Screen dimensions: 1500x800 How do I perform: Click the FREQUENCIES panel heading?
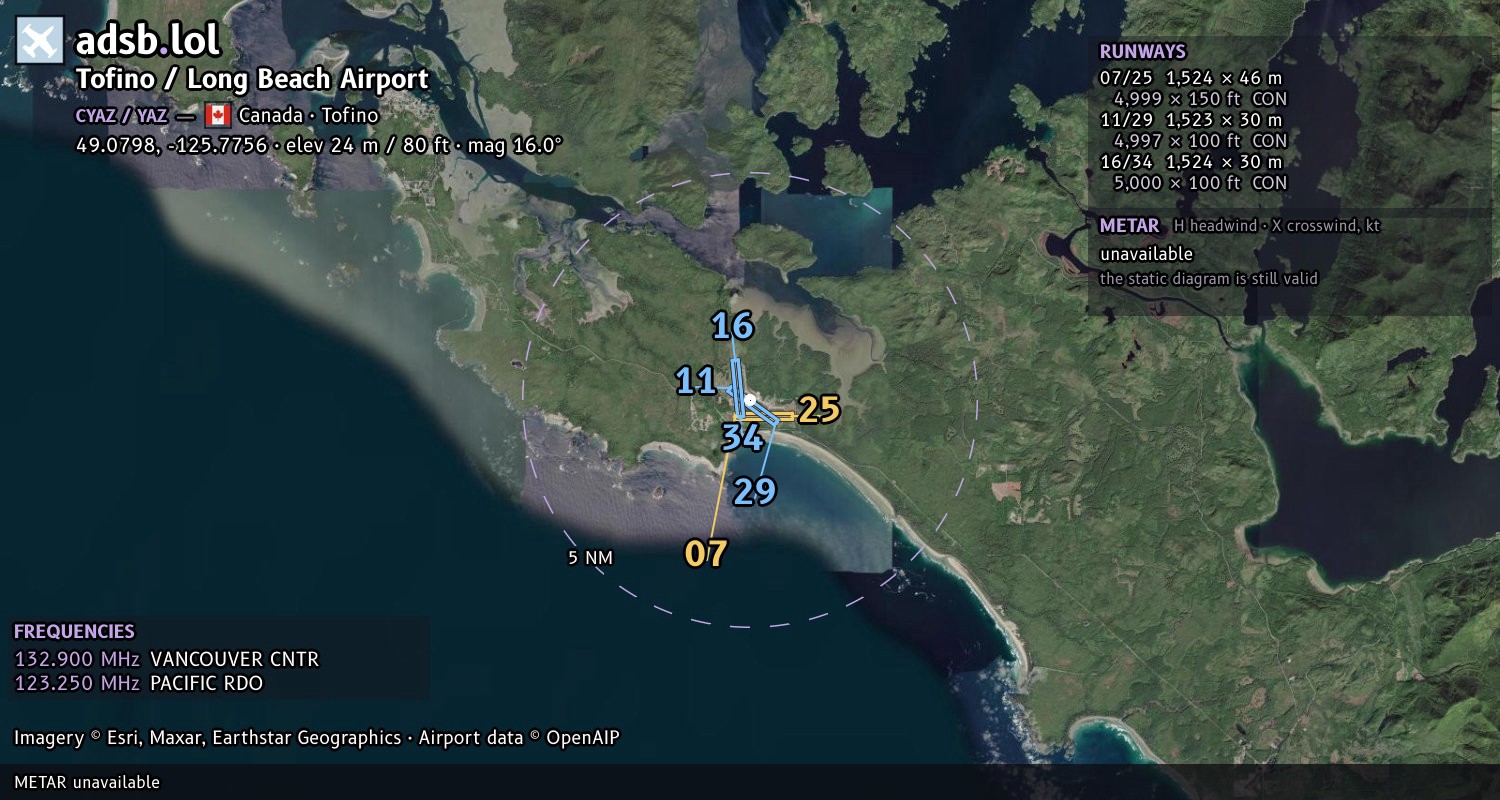pyautogui.click(x=74, y=632)
